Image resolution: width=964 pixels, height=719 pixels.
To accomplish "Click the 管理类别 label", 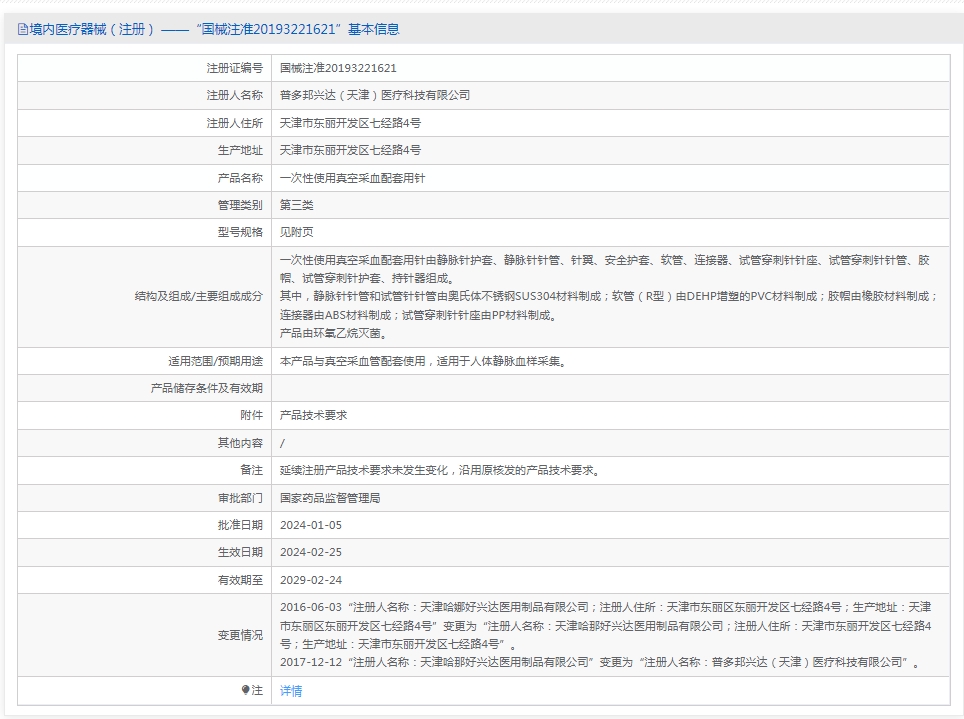I will coord(240,205).
